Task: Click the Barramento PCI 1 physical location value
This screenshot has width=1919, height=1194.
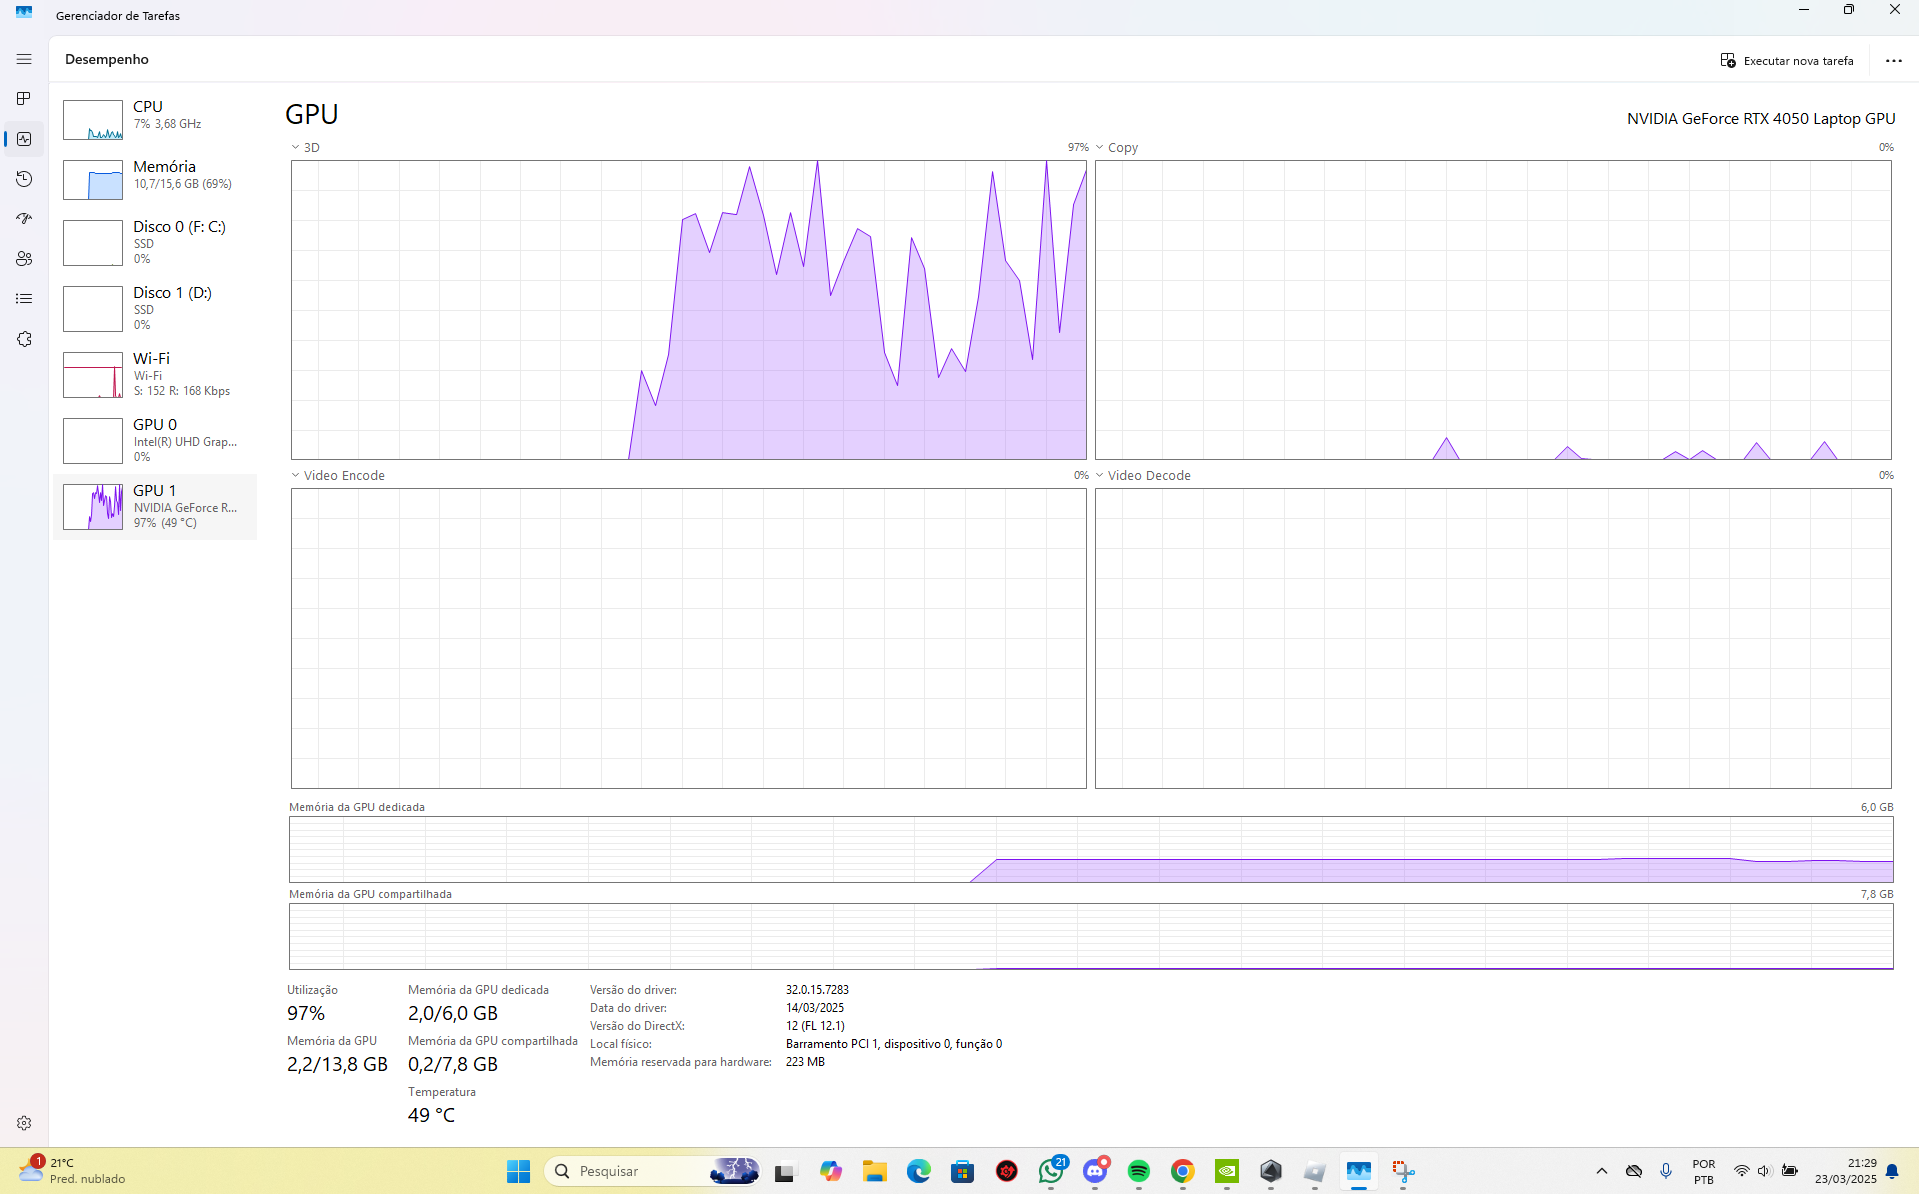Action: click(x=894, y=1044)
